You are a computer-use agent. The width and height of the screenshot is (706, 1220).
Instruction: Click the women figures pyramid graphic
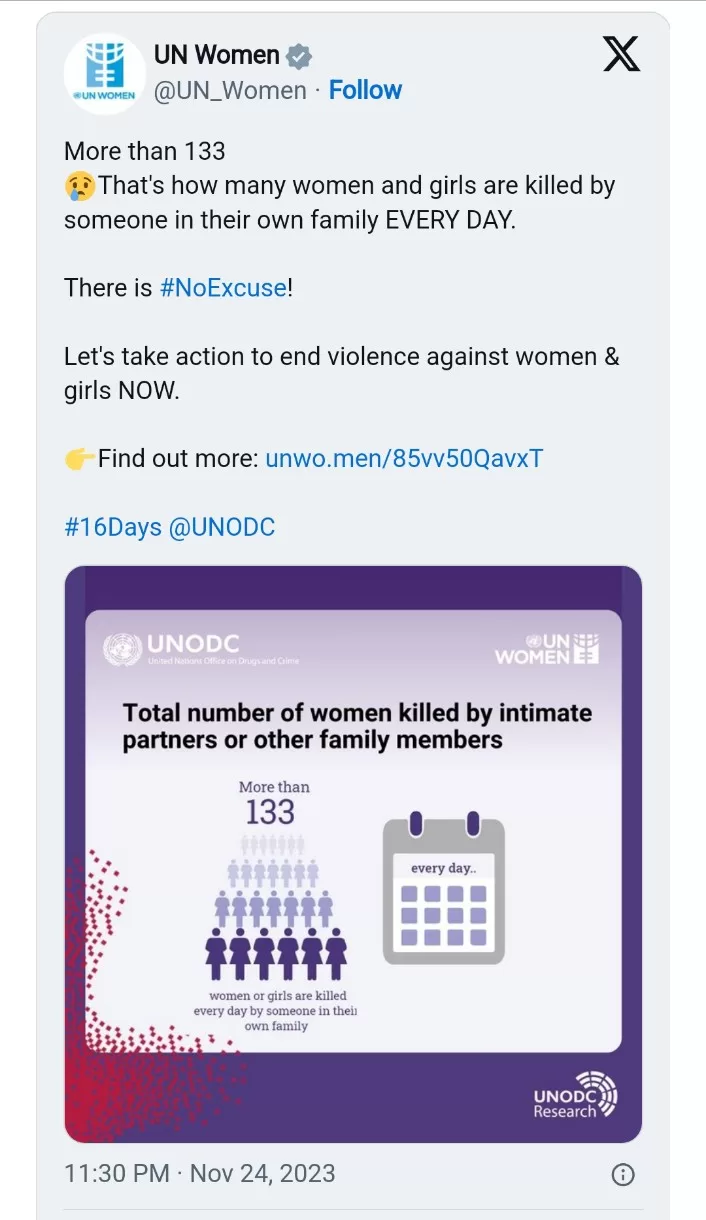pos(277,910)
